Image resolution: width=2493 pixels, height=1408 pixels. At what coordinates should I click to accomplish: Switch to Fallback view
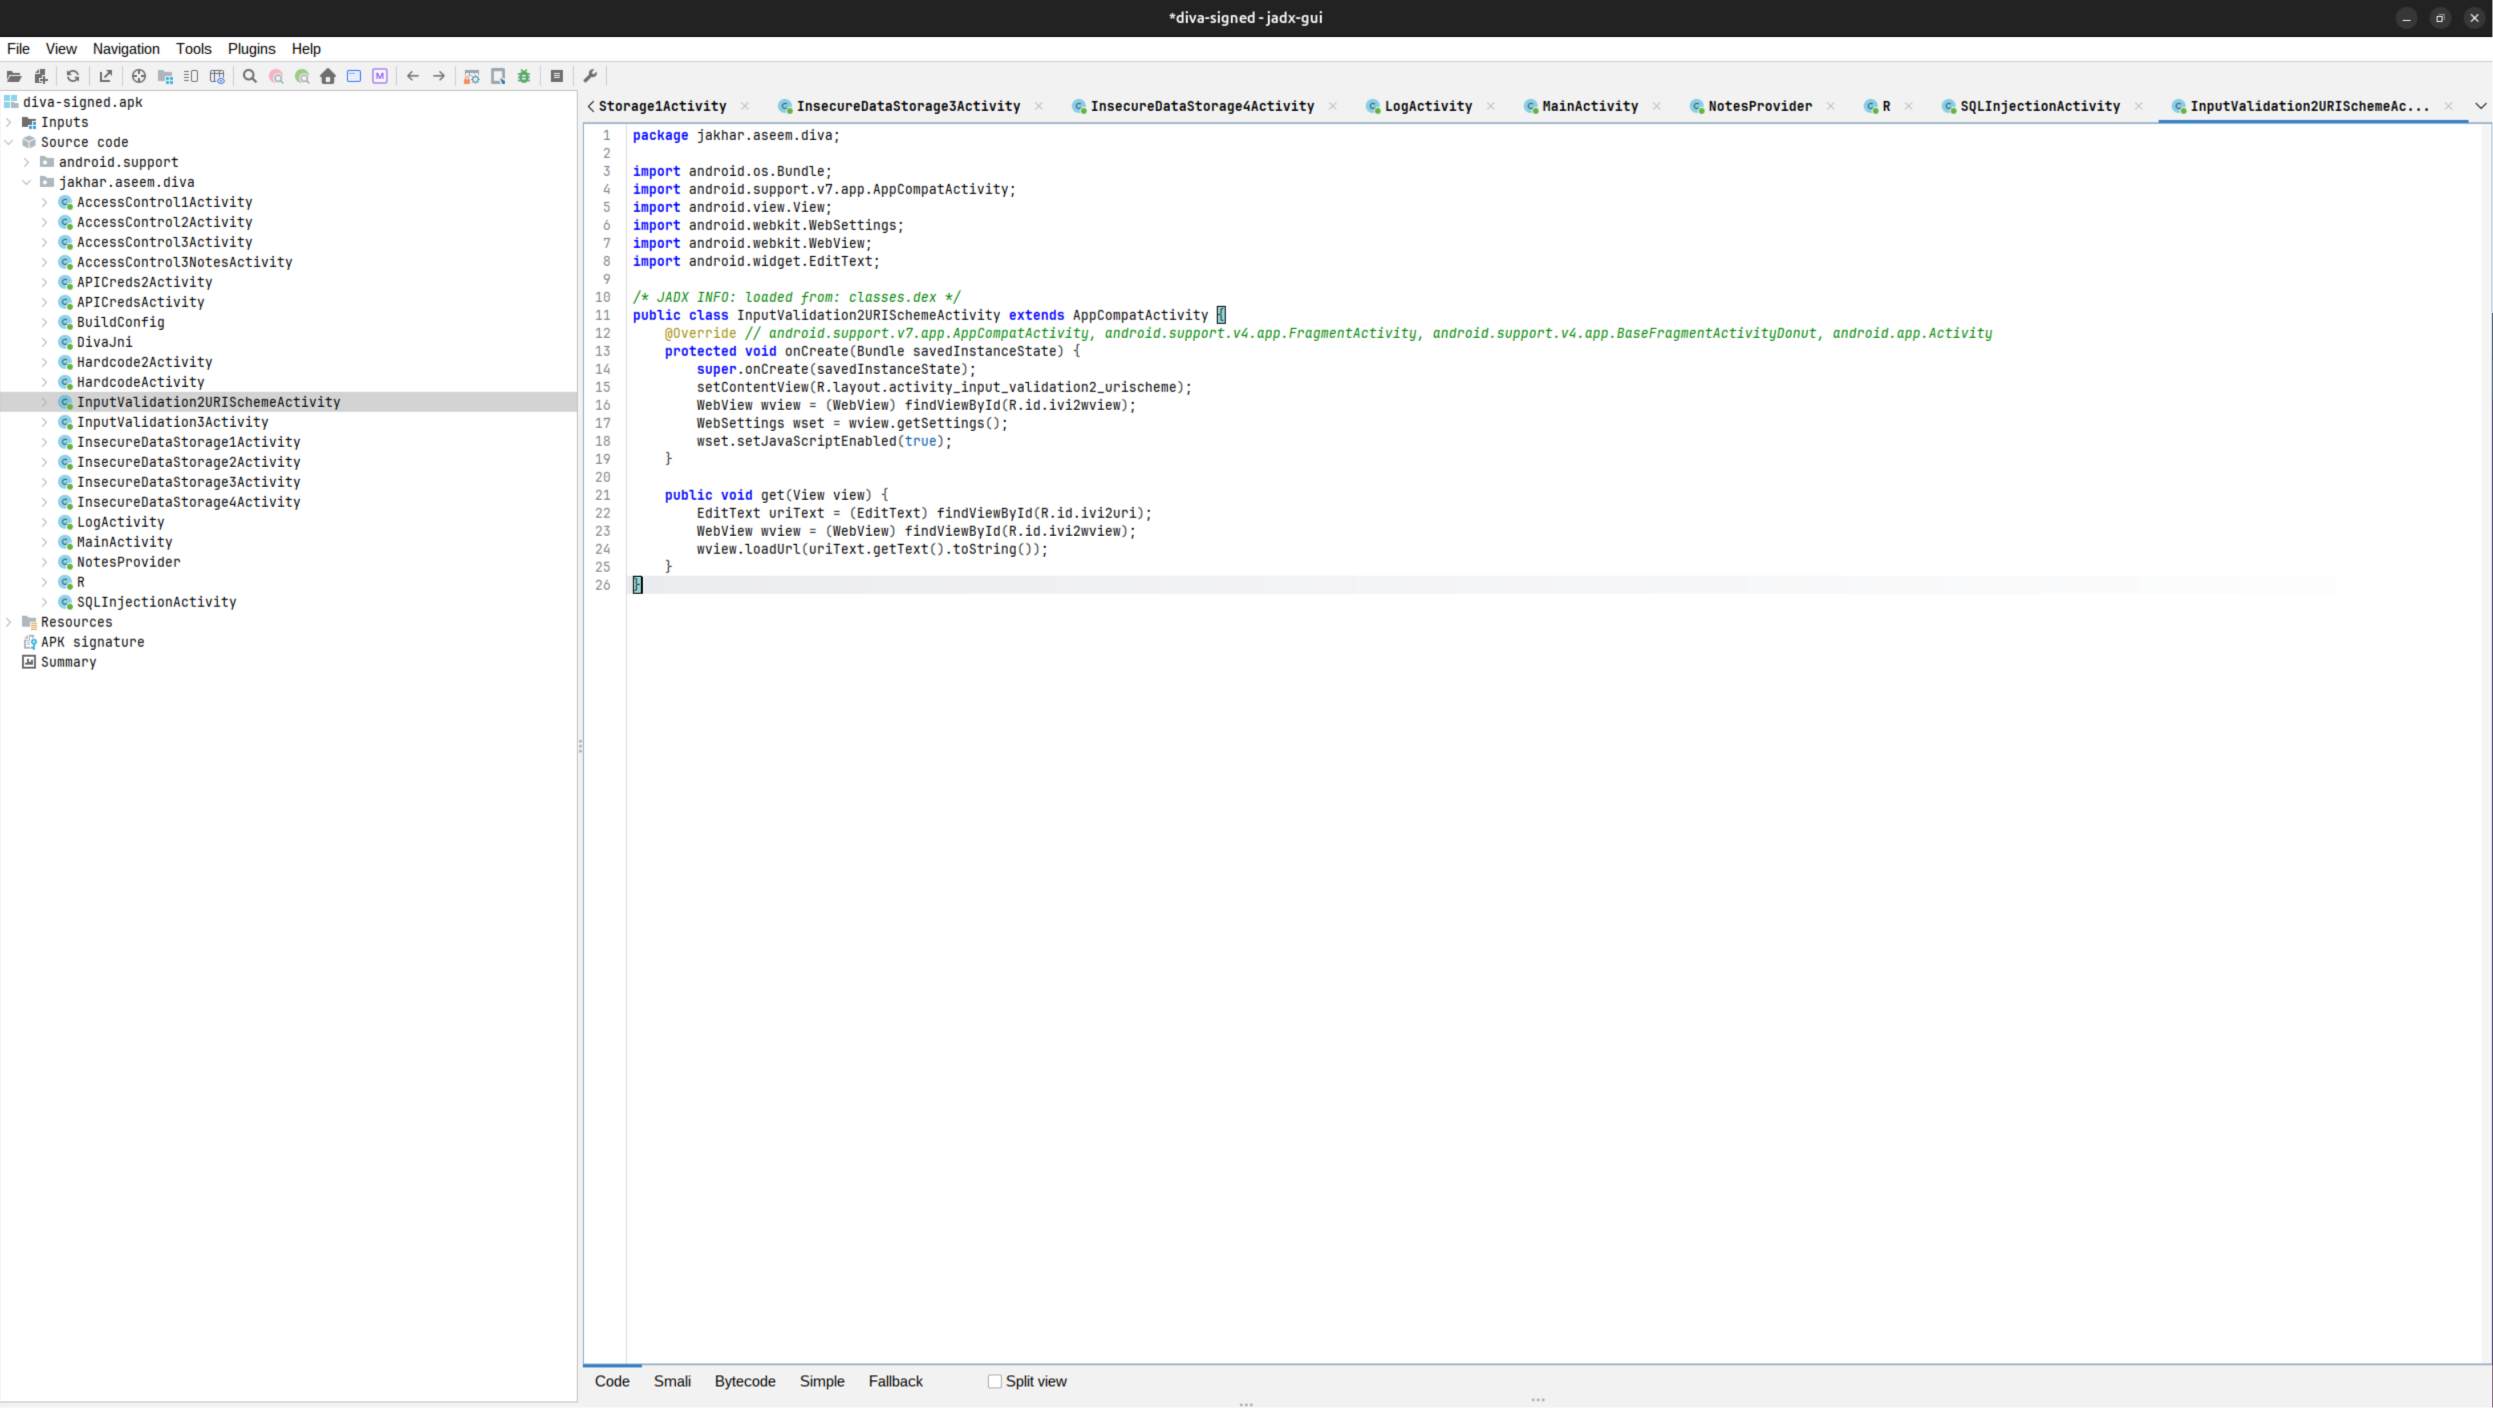point(895,1381)
